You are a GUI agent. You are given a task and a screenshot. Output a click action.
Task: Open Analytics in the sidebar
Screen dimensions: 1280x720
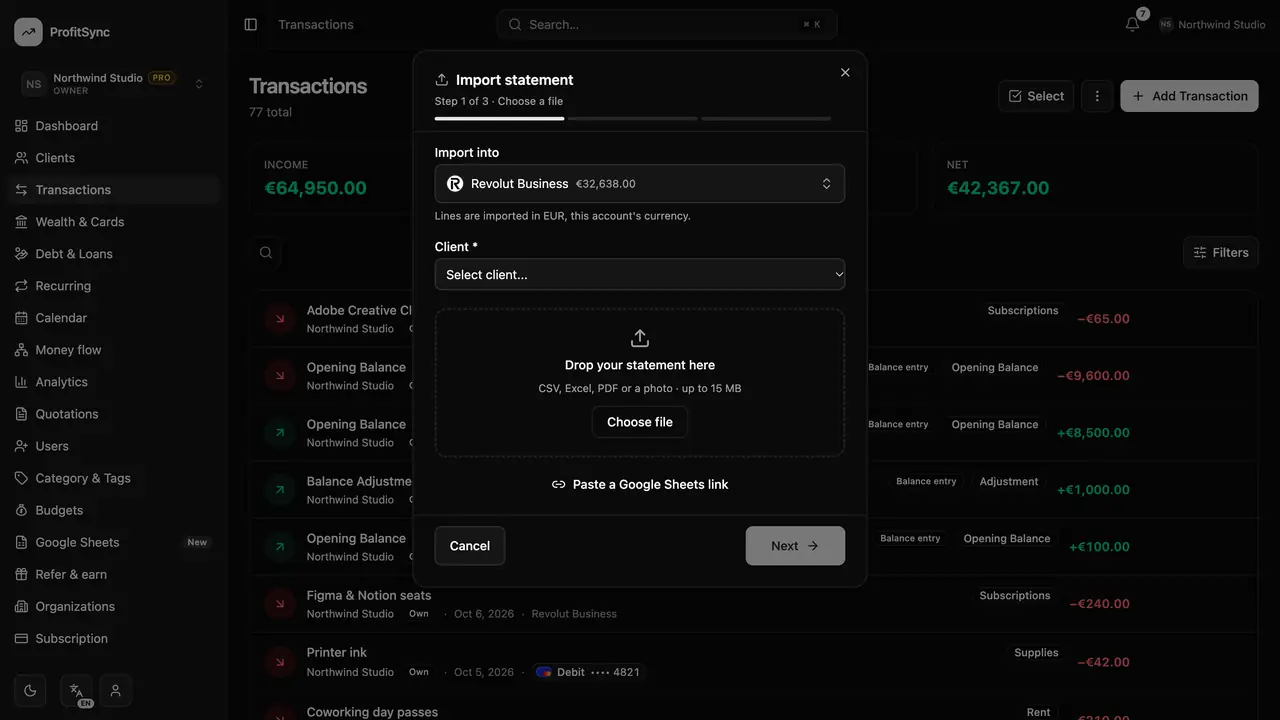click(113, 382)
